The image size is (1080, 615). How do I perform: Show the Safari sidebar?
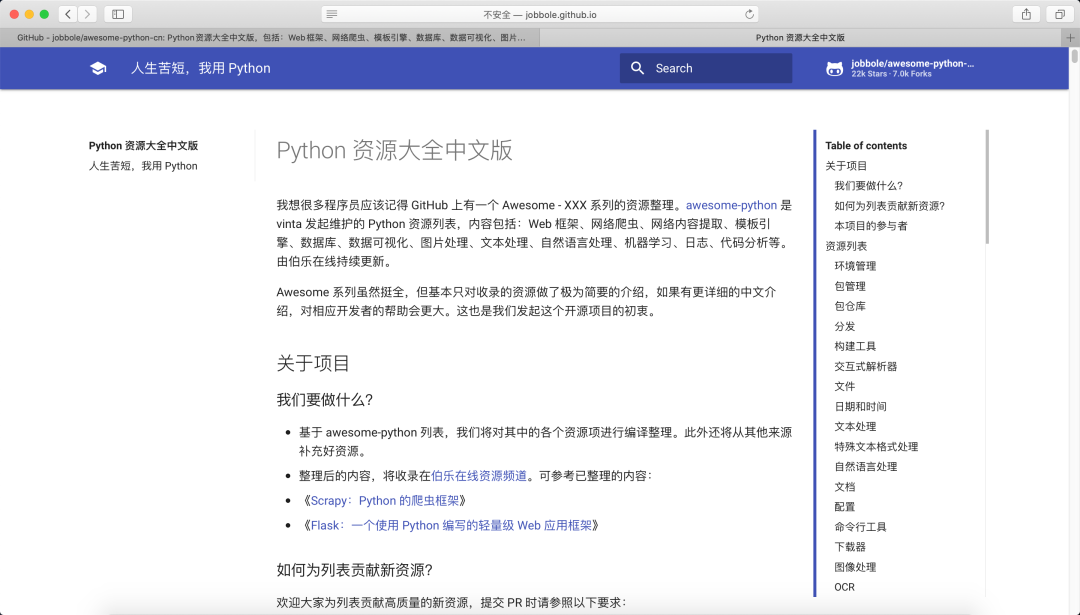[x=118, y=14]
